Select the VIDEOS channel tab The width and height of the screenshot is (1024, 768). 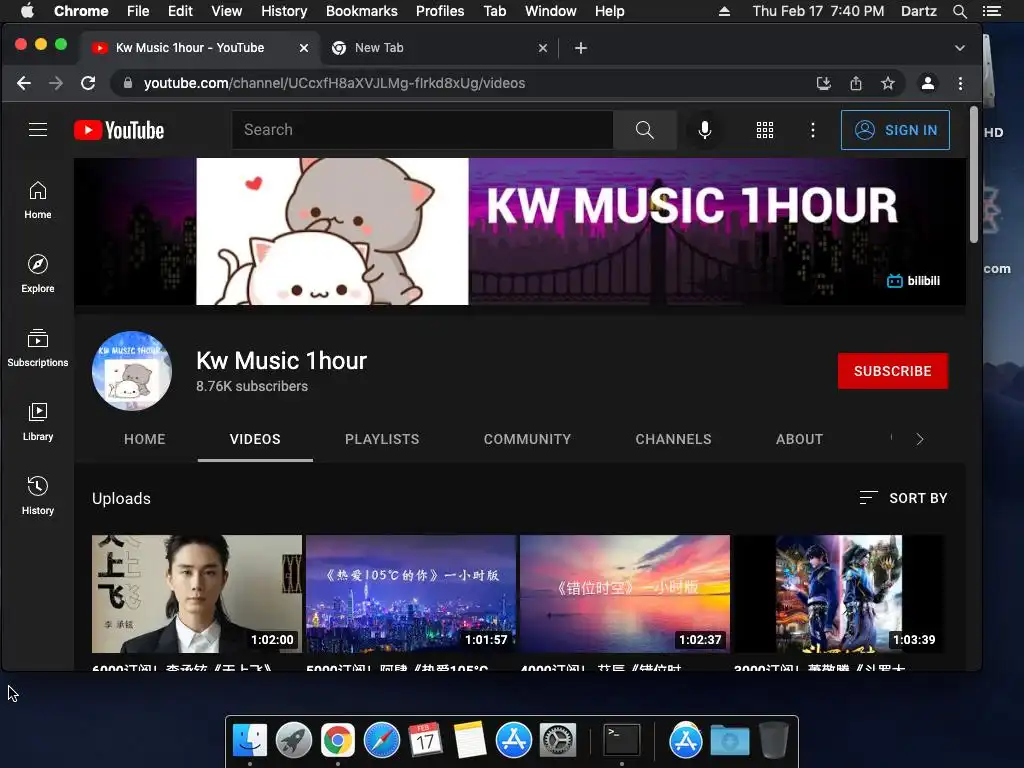click(x=255, y=440)
